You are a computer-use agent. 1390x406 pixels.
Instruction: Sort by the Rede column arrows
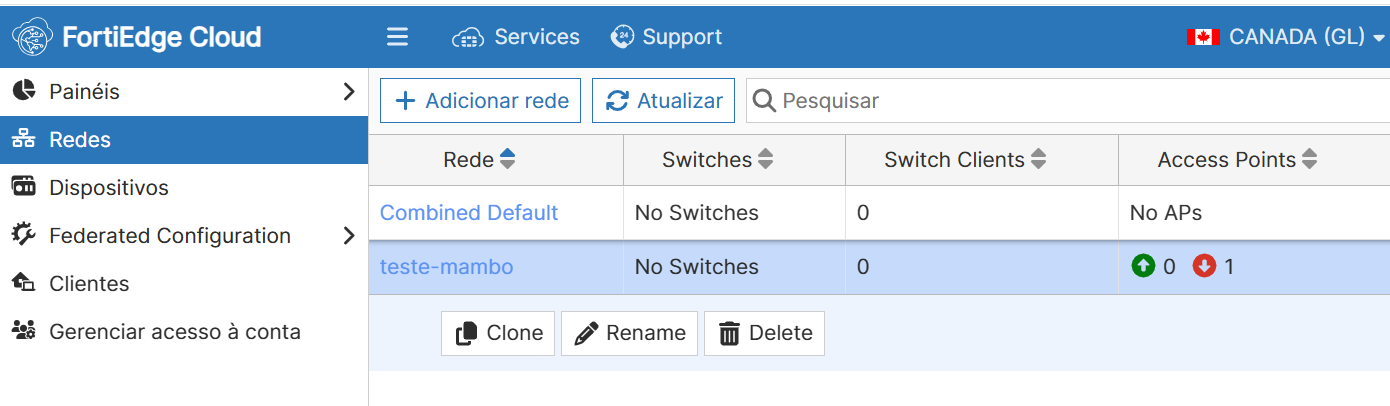pyautogui.click(x=507, y=159)
